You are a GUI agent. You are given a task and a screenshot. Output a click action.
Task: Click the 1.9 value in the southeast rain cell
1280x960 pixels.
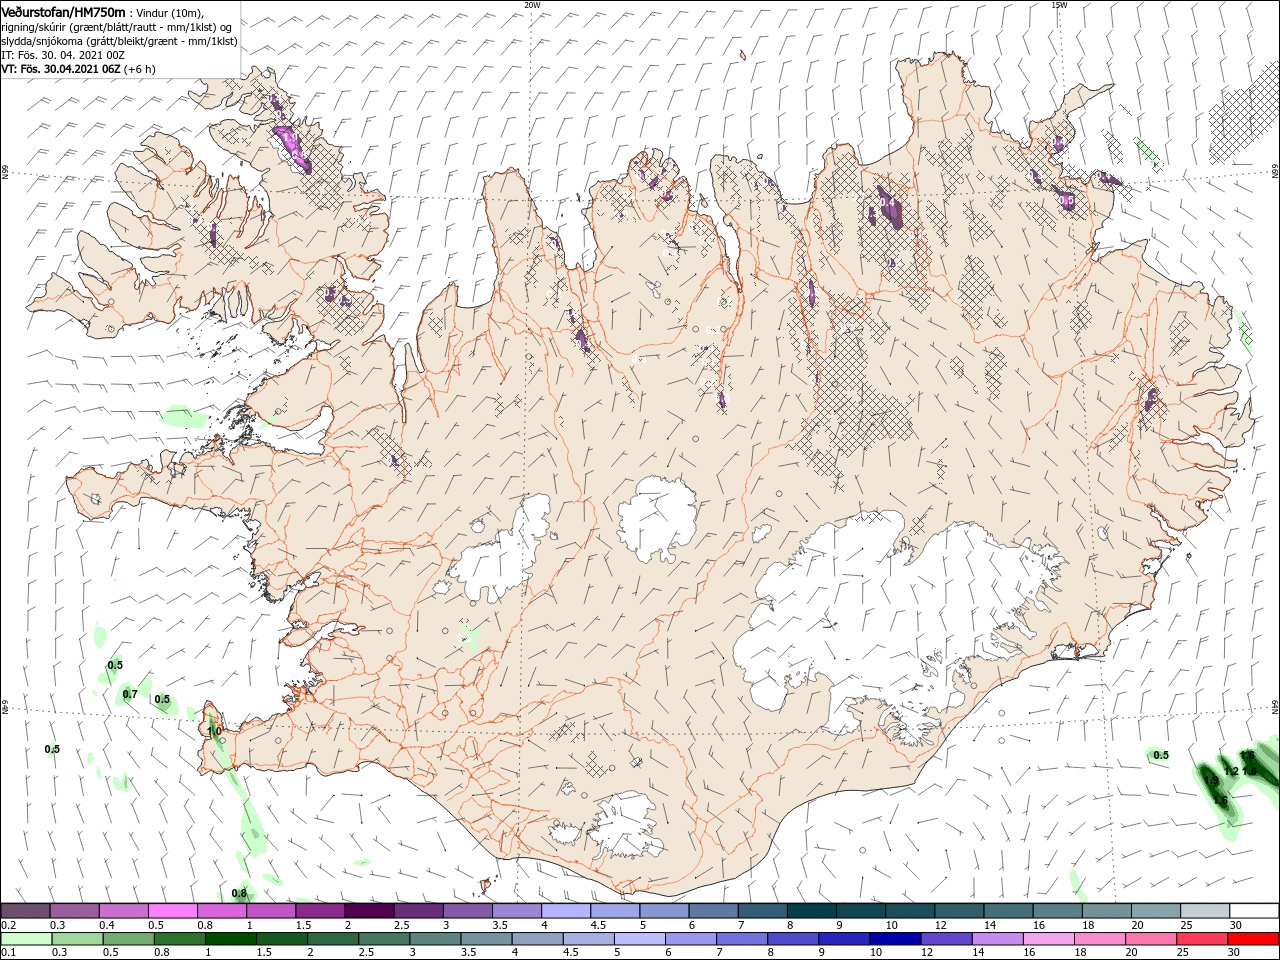tap(1211, 780)
